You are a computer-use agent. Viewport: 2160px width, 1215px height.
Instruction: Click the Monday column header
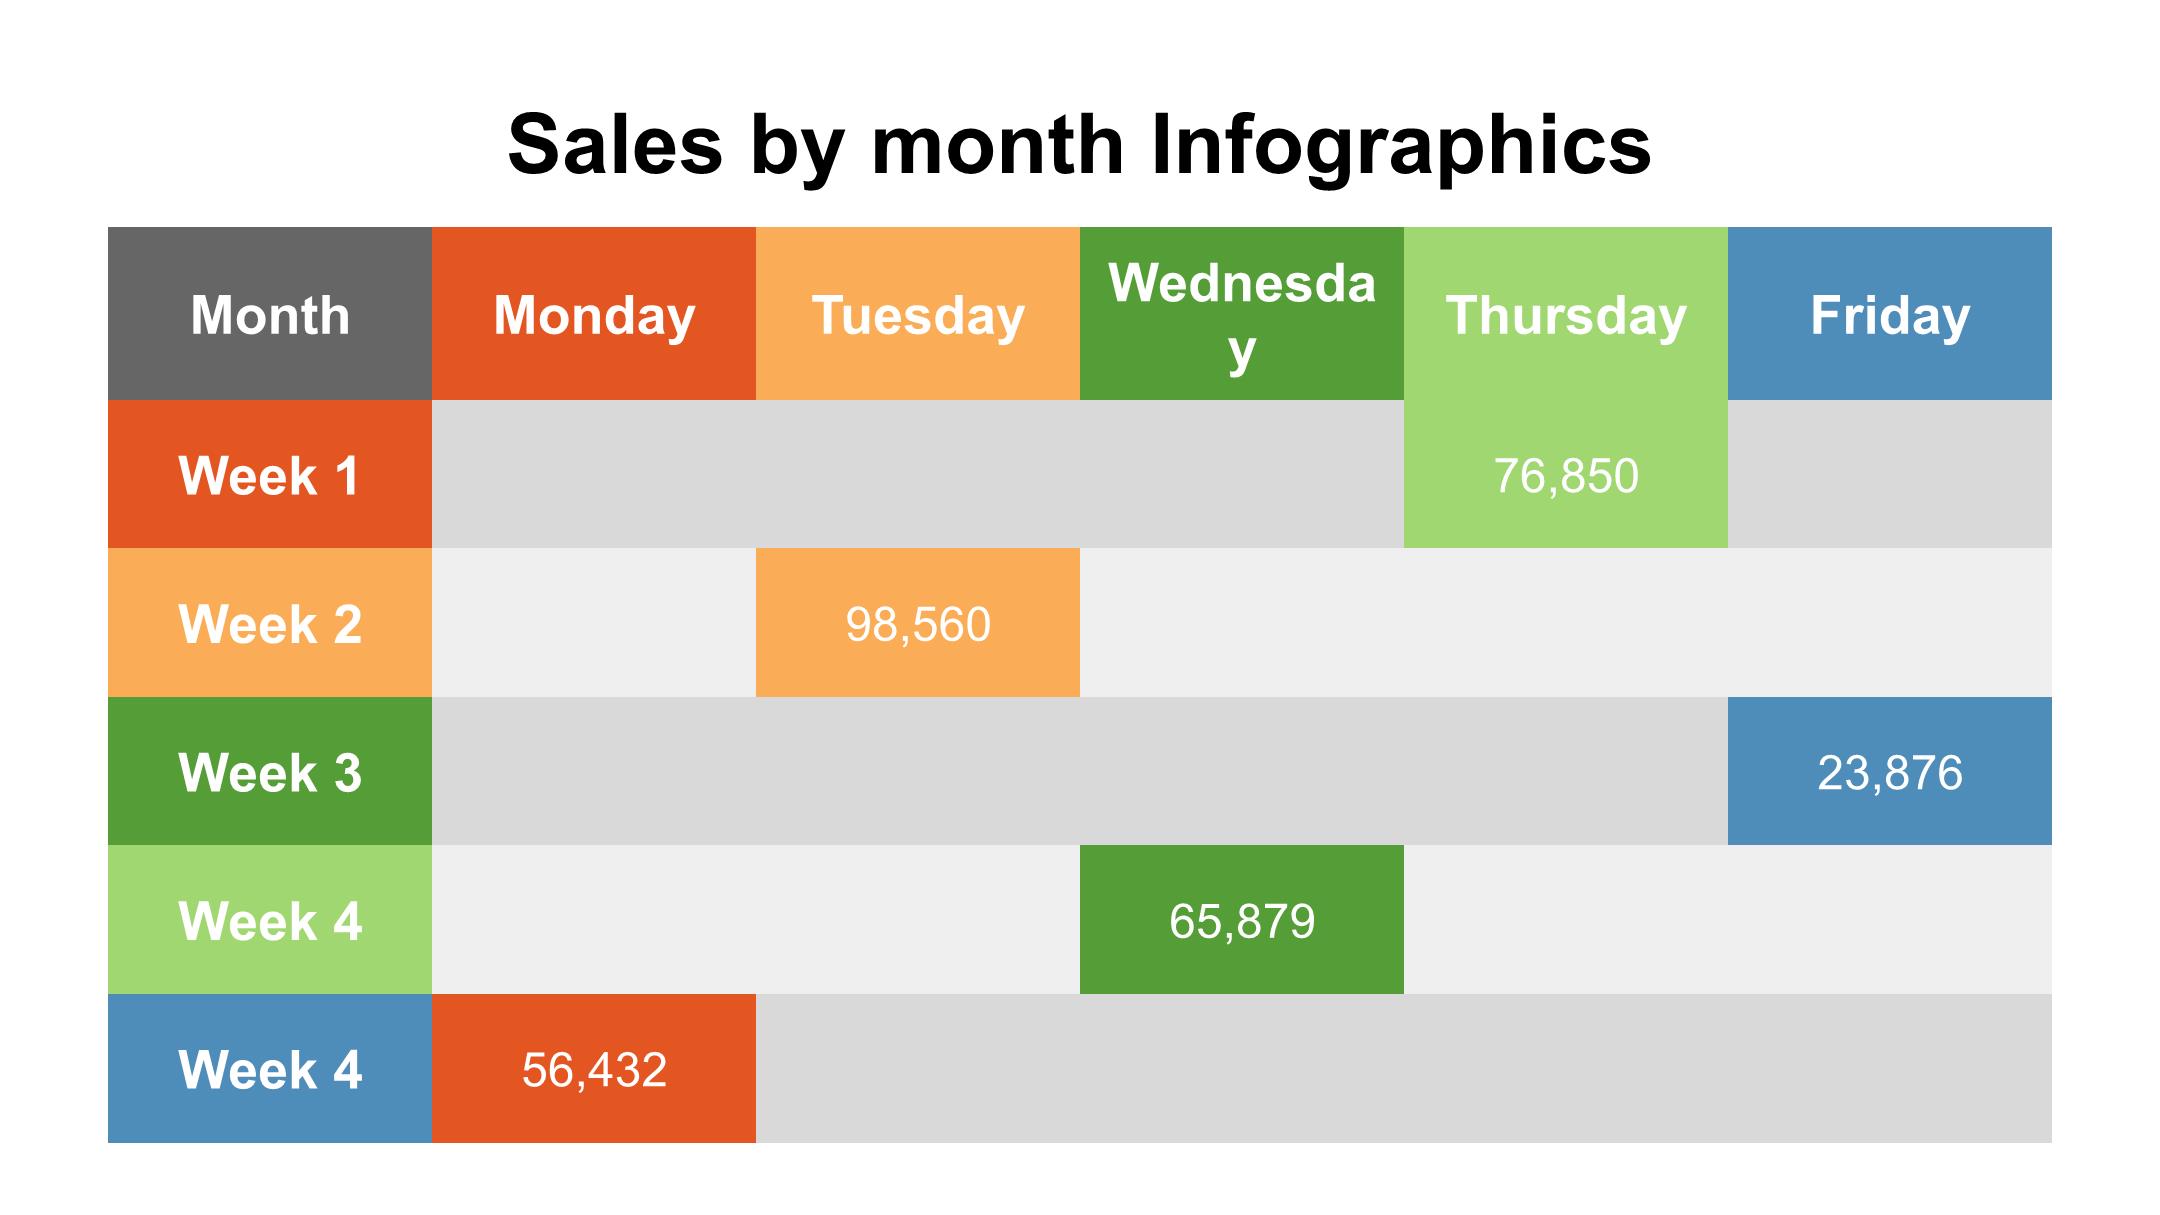(594, 315)
